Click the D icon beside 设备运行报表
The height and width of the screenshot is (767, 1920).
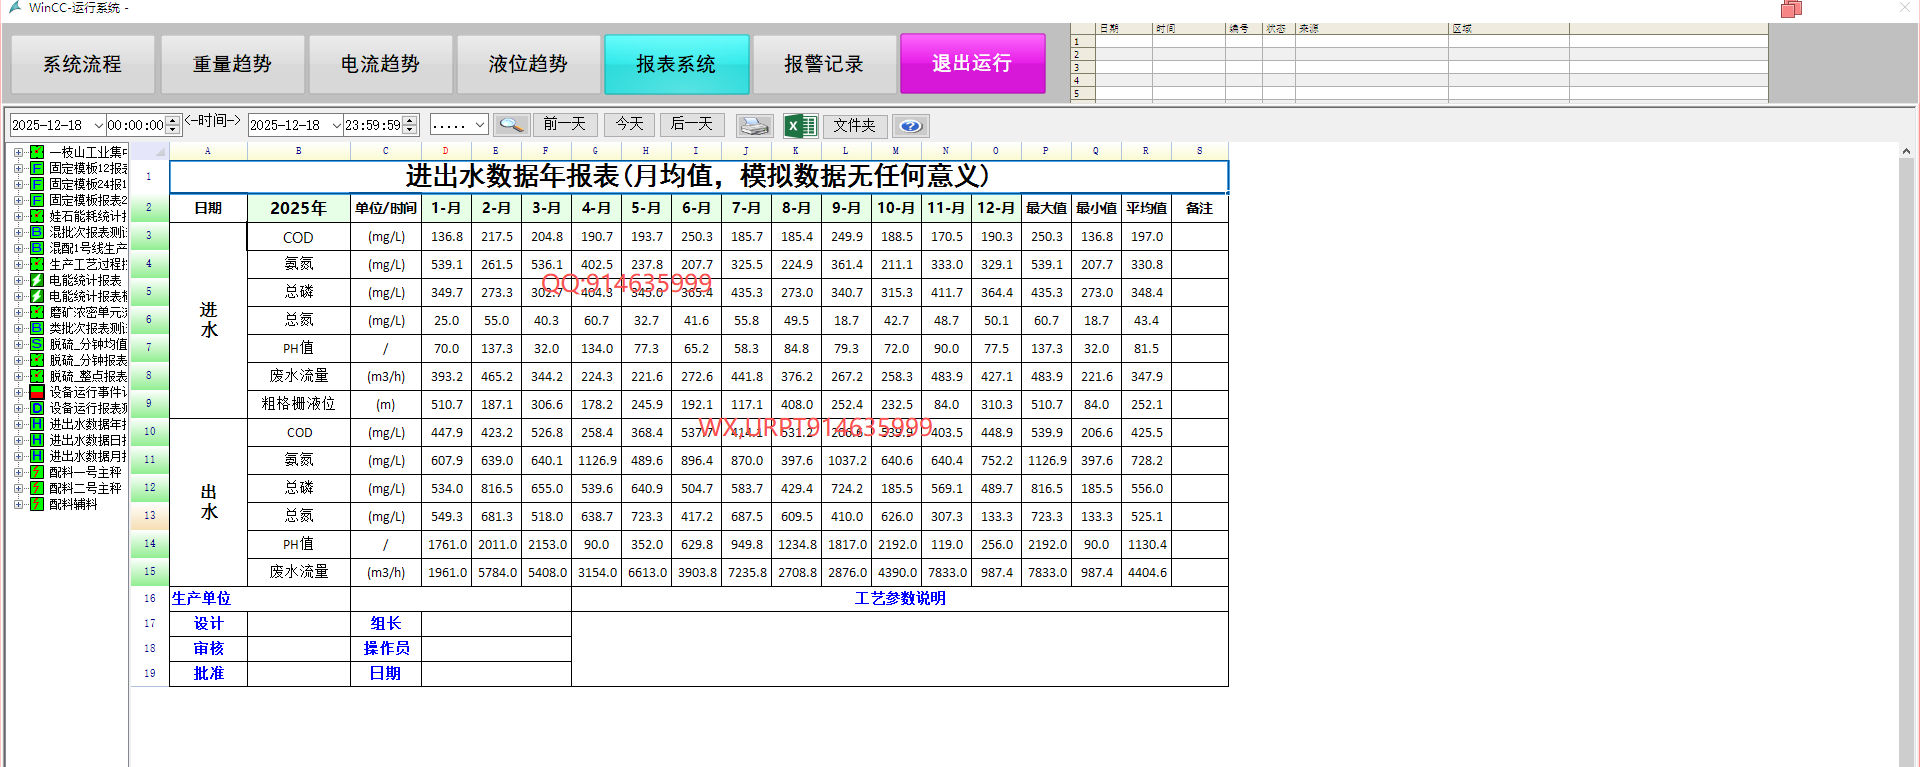tap(37, 408)
